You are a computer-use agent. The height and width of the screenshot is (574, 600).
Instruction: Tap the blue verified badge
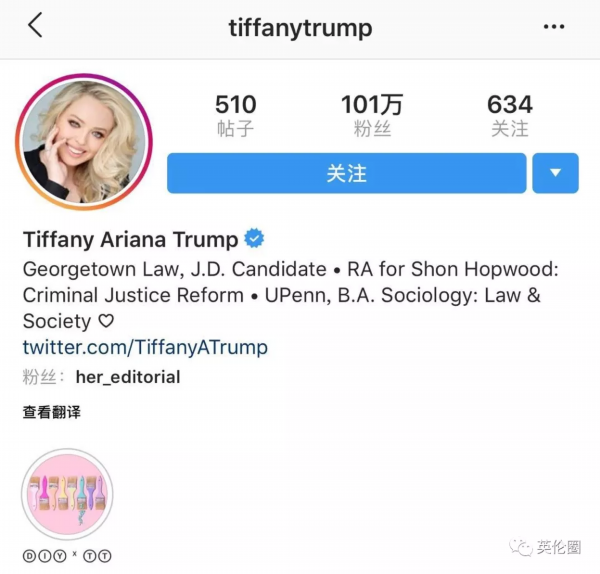click(x=254, y=238)
